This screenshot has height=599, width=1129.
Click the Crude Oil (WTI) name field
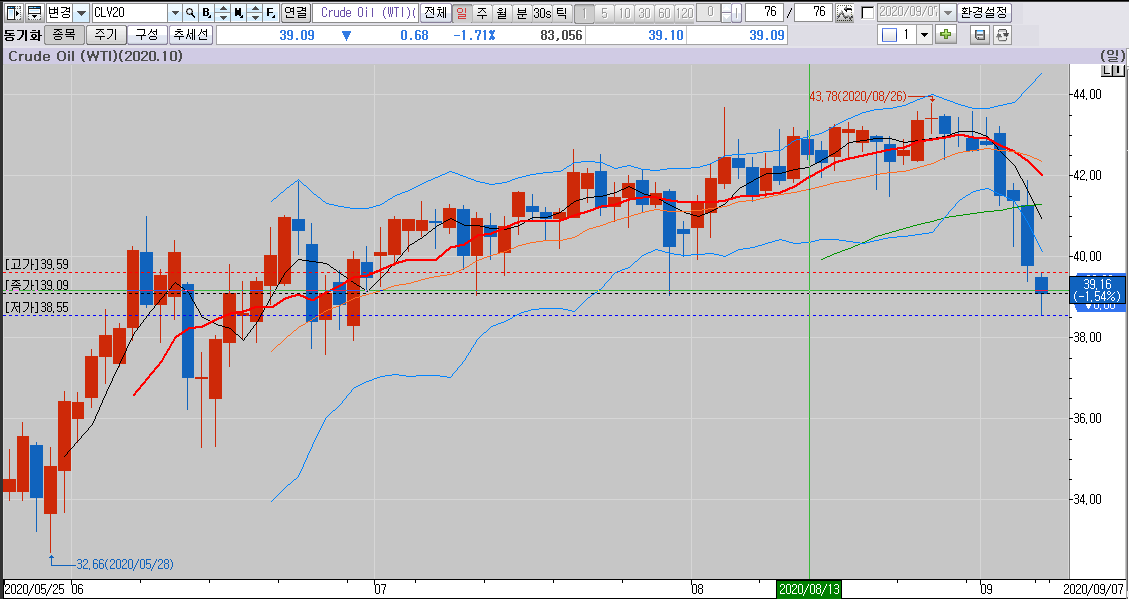pyautogui.click(x=366, y=12)
